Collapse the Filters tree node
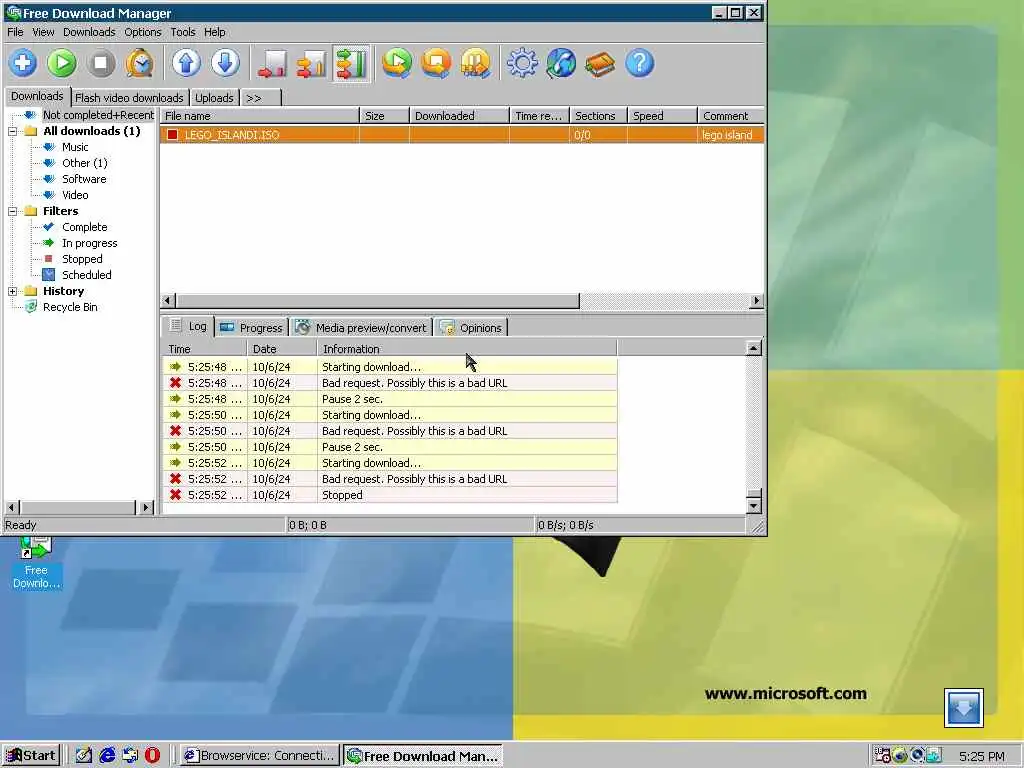Image resolution: width=1024 pixels, height=768 pixels. coord(12,212)
